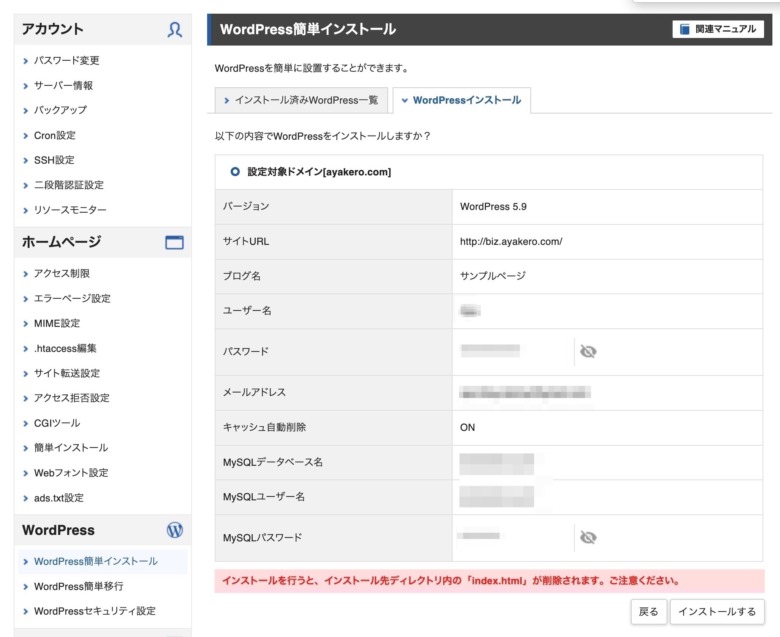Click the site URL http://biz.ayakero.com/
The height and width of the screenshot is (637, 780).
point(511,242)
